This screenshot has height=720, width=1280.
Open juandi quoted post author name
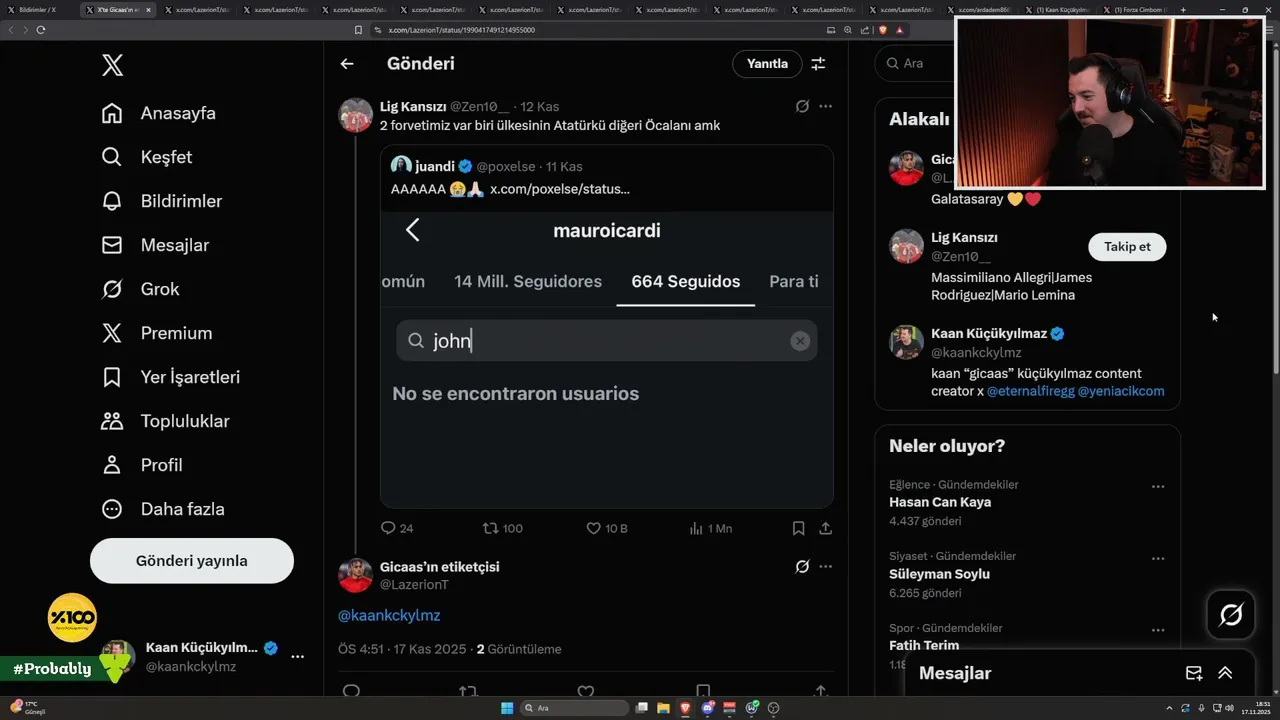click(435, 166)
